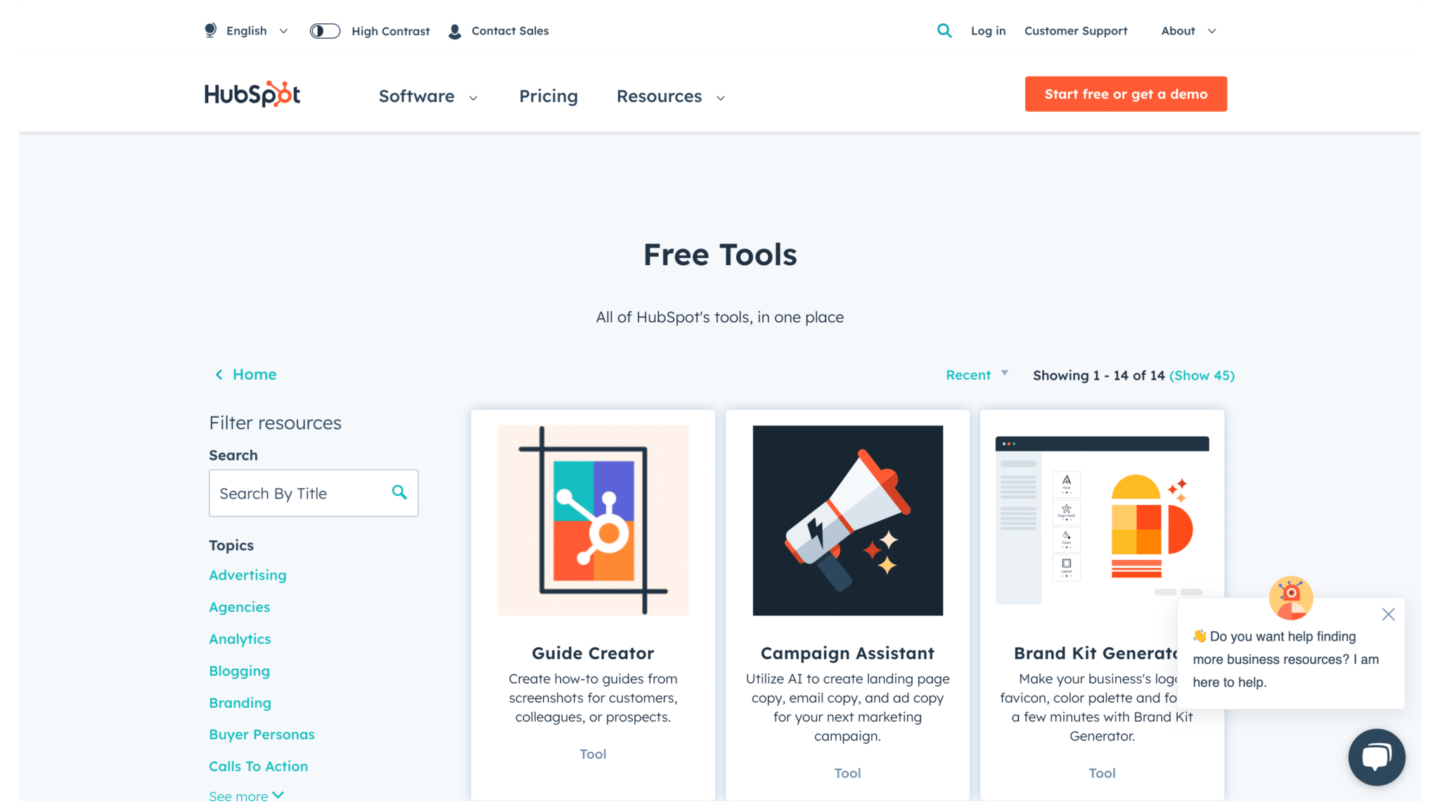Expand the Software menu

coord(428,96)
